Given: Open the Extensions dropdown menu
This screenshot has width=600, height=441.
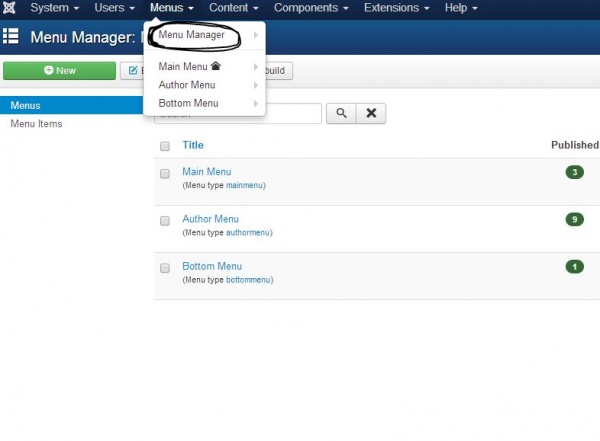Looking at the screenshot, I should (396, 8).
